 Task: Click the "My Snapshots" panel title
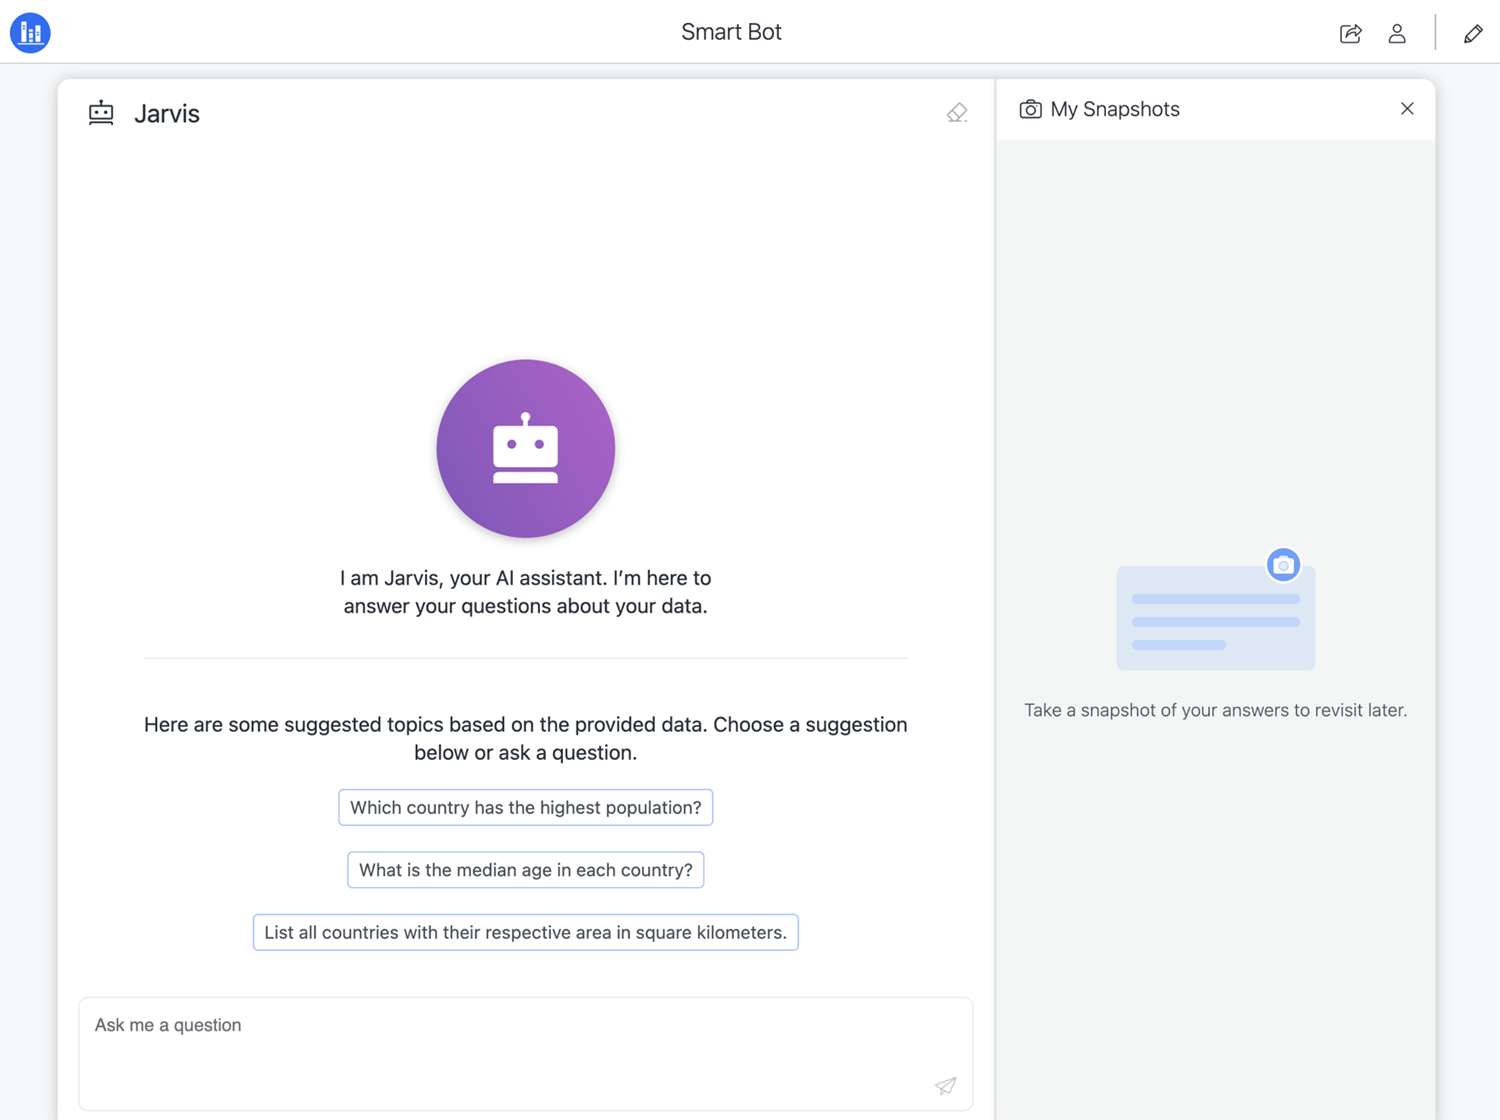[1114, 109]
